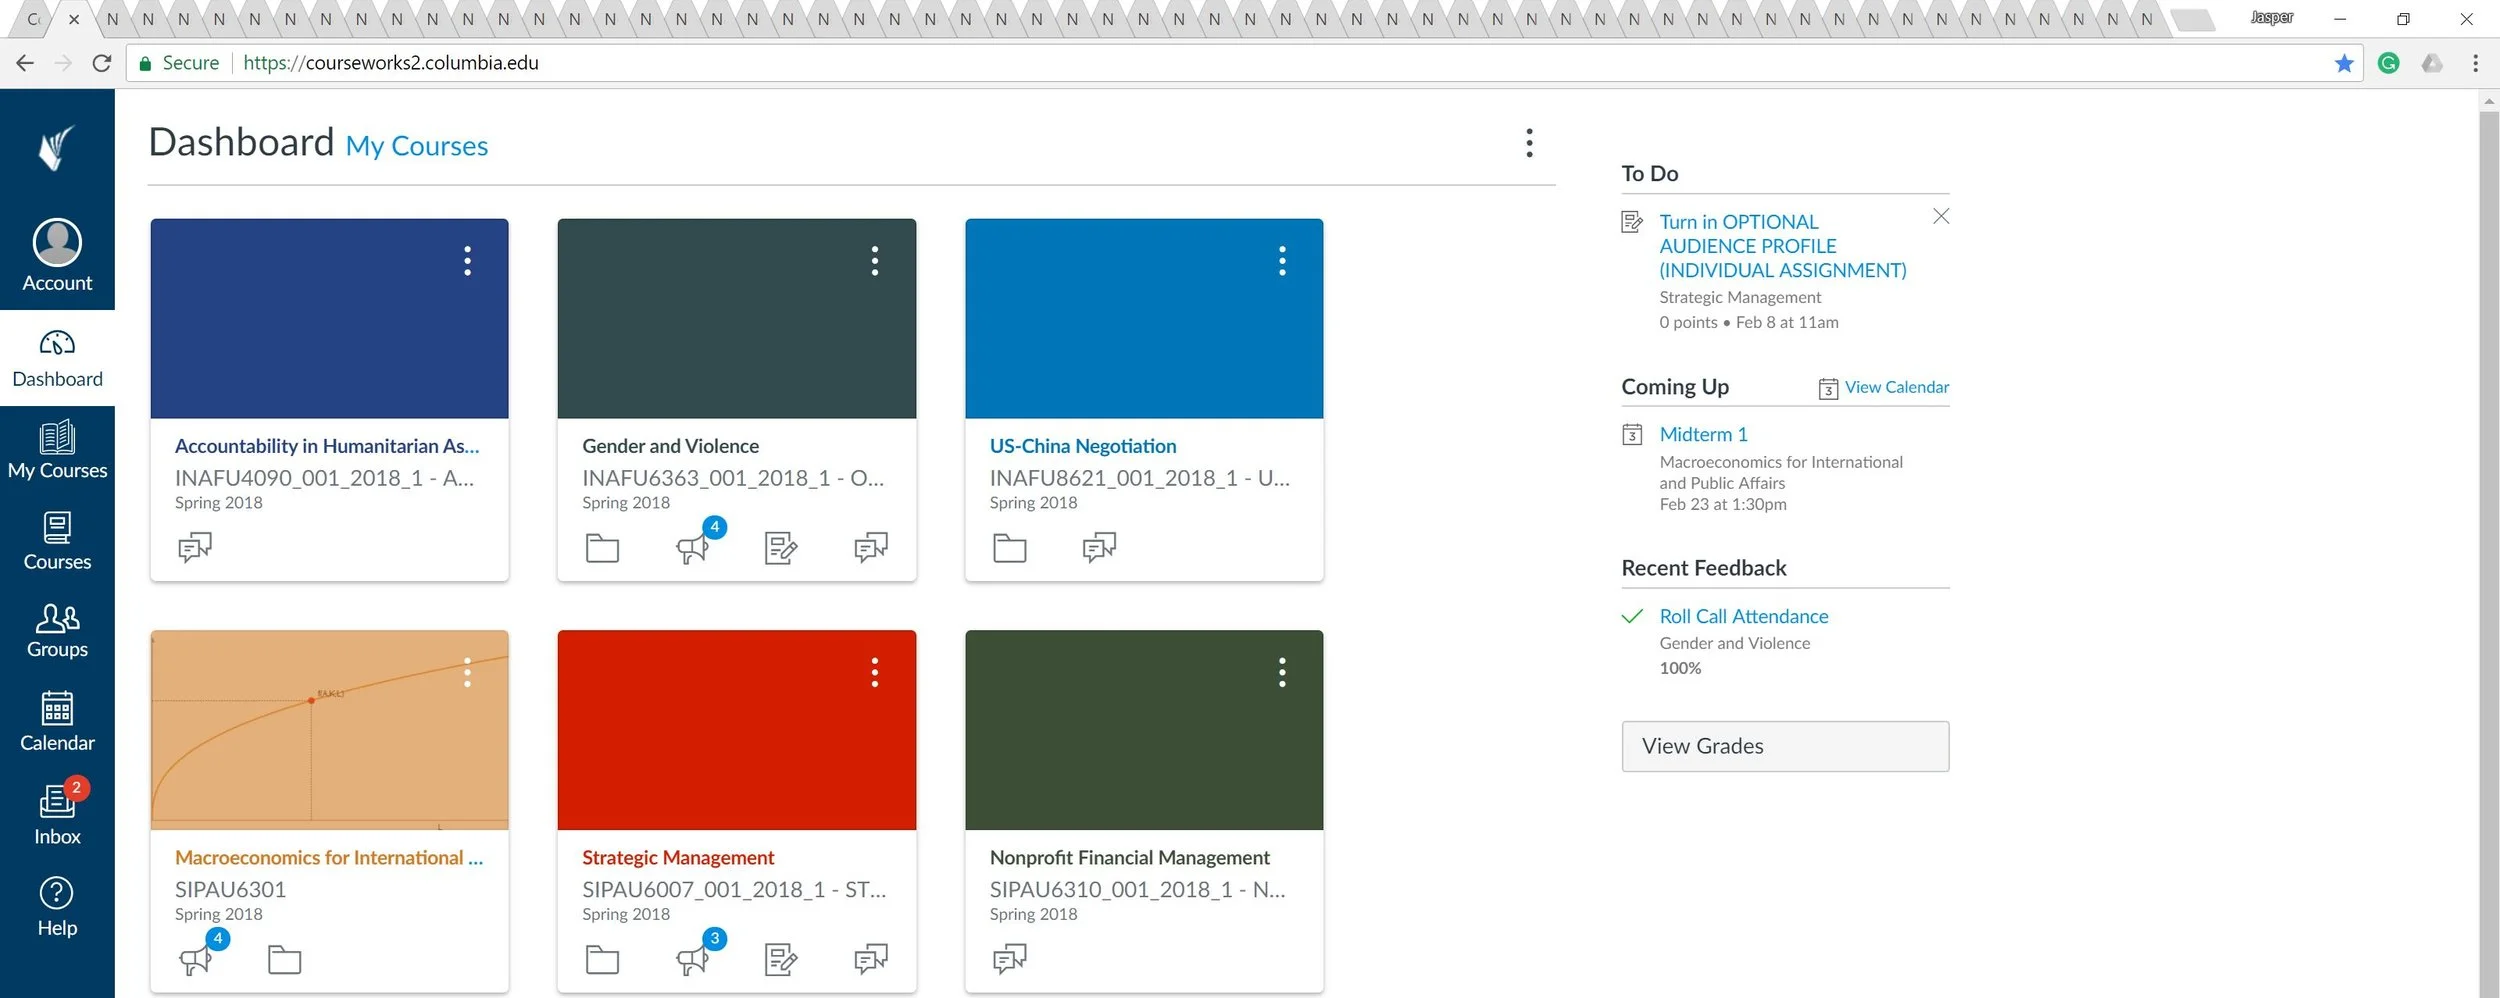Open options menu on Nonprofit Financial Management card
Screen dimensions: 2500x998
point(1282,672)
